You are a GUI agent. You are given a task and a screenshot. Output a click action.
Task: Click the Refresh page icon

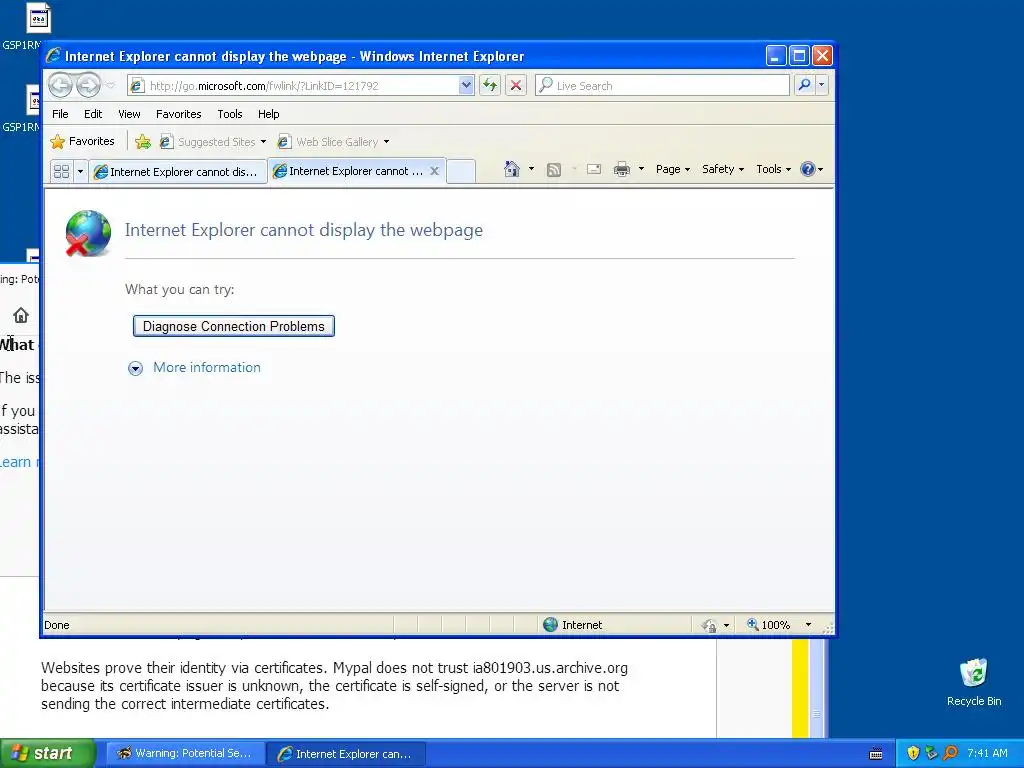tap(490, 86)
